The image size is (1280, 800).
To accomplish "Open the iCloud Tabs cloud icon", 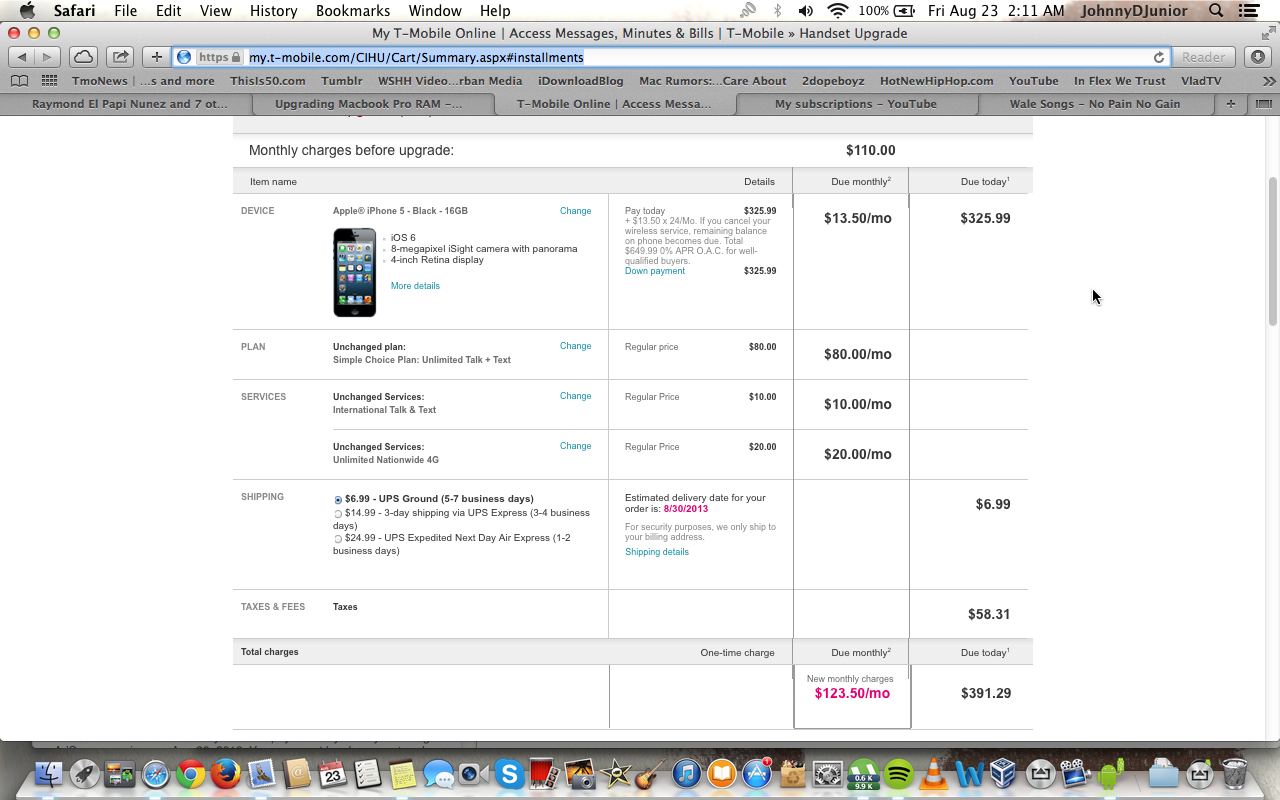I will (x=83, y=57).
